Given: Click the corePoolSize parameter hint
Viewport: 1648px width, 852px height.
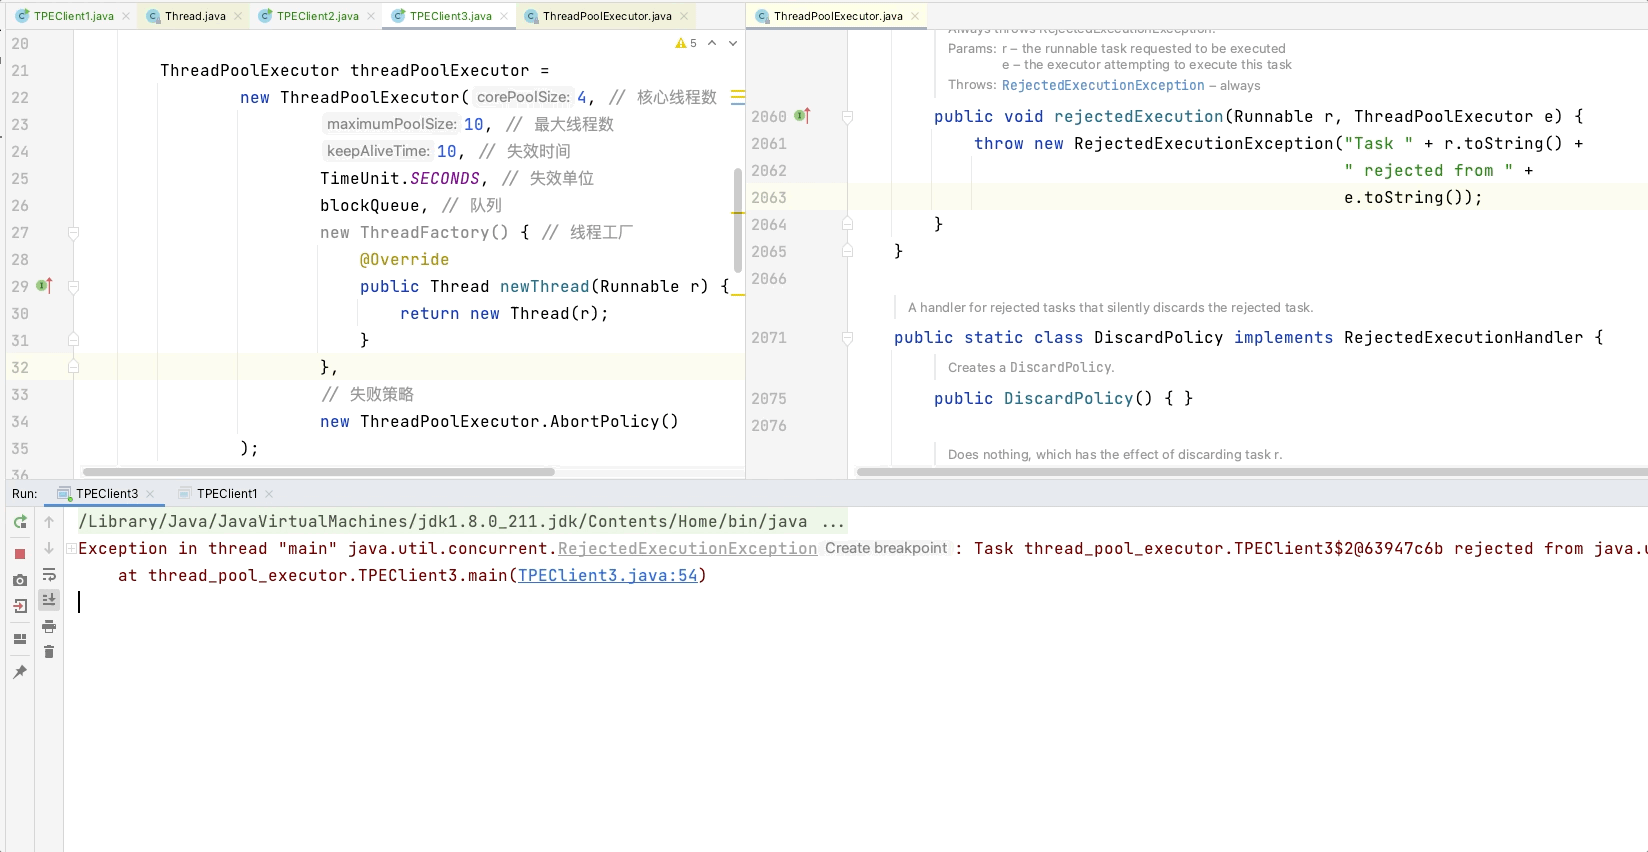Looking at the screenshot, I should click(523, 97).
